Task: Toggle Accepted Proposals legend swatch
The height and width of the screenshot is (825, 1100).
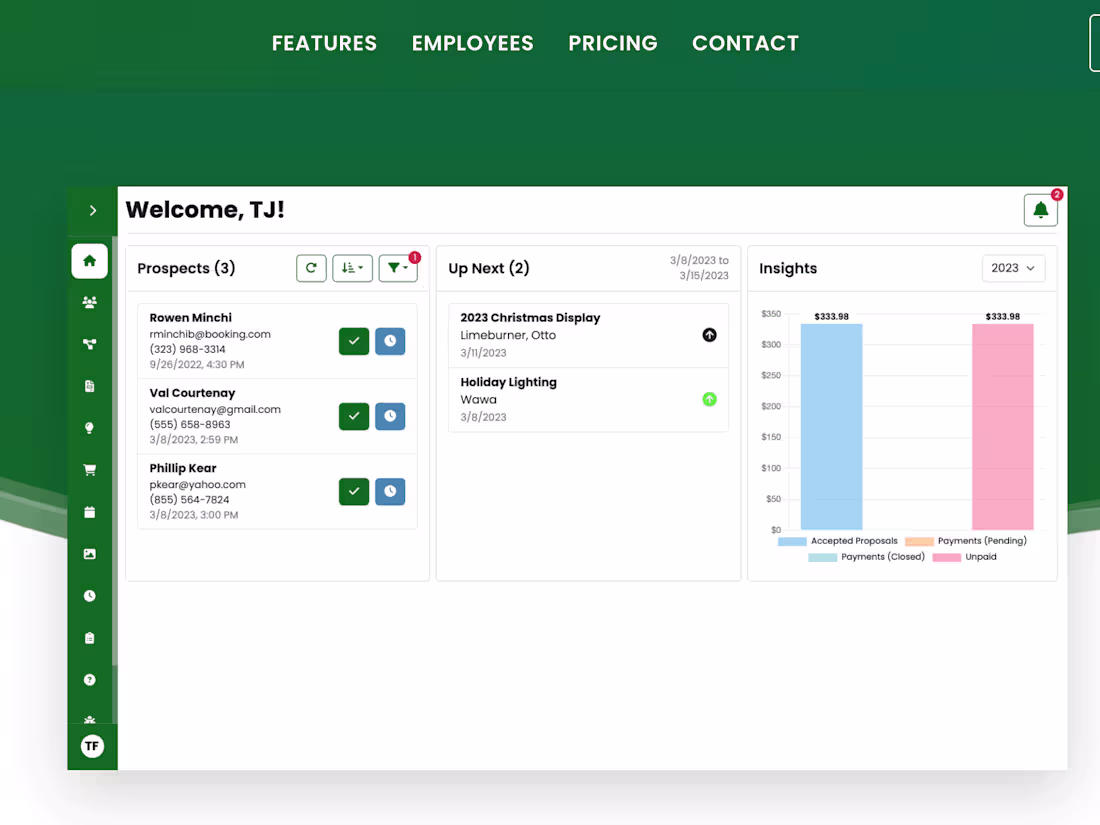Action: [x=792, y=541]
